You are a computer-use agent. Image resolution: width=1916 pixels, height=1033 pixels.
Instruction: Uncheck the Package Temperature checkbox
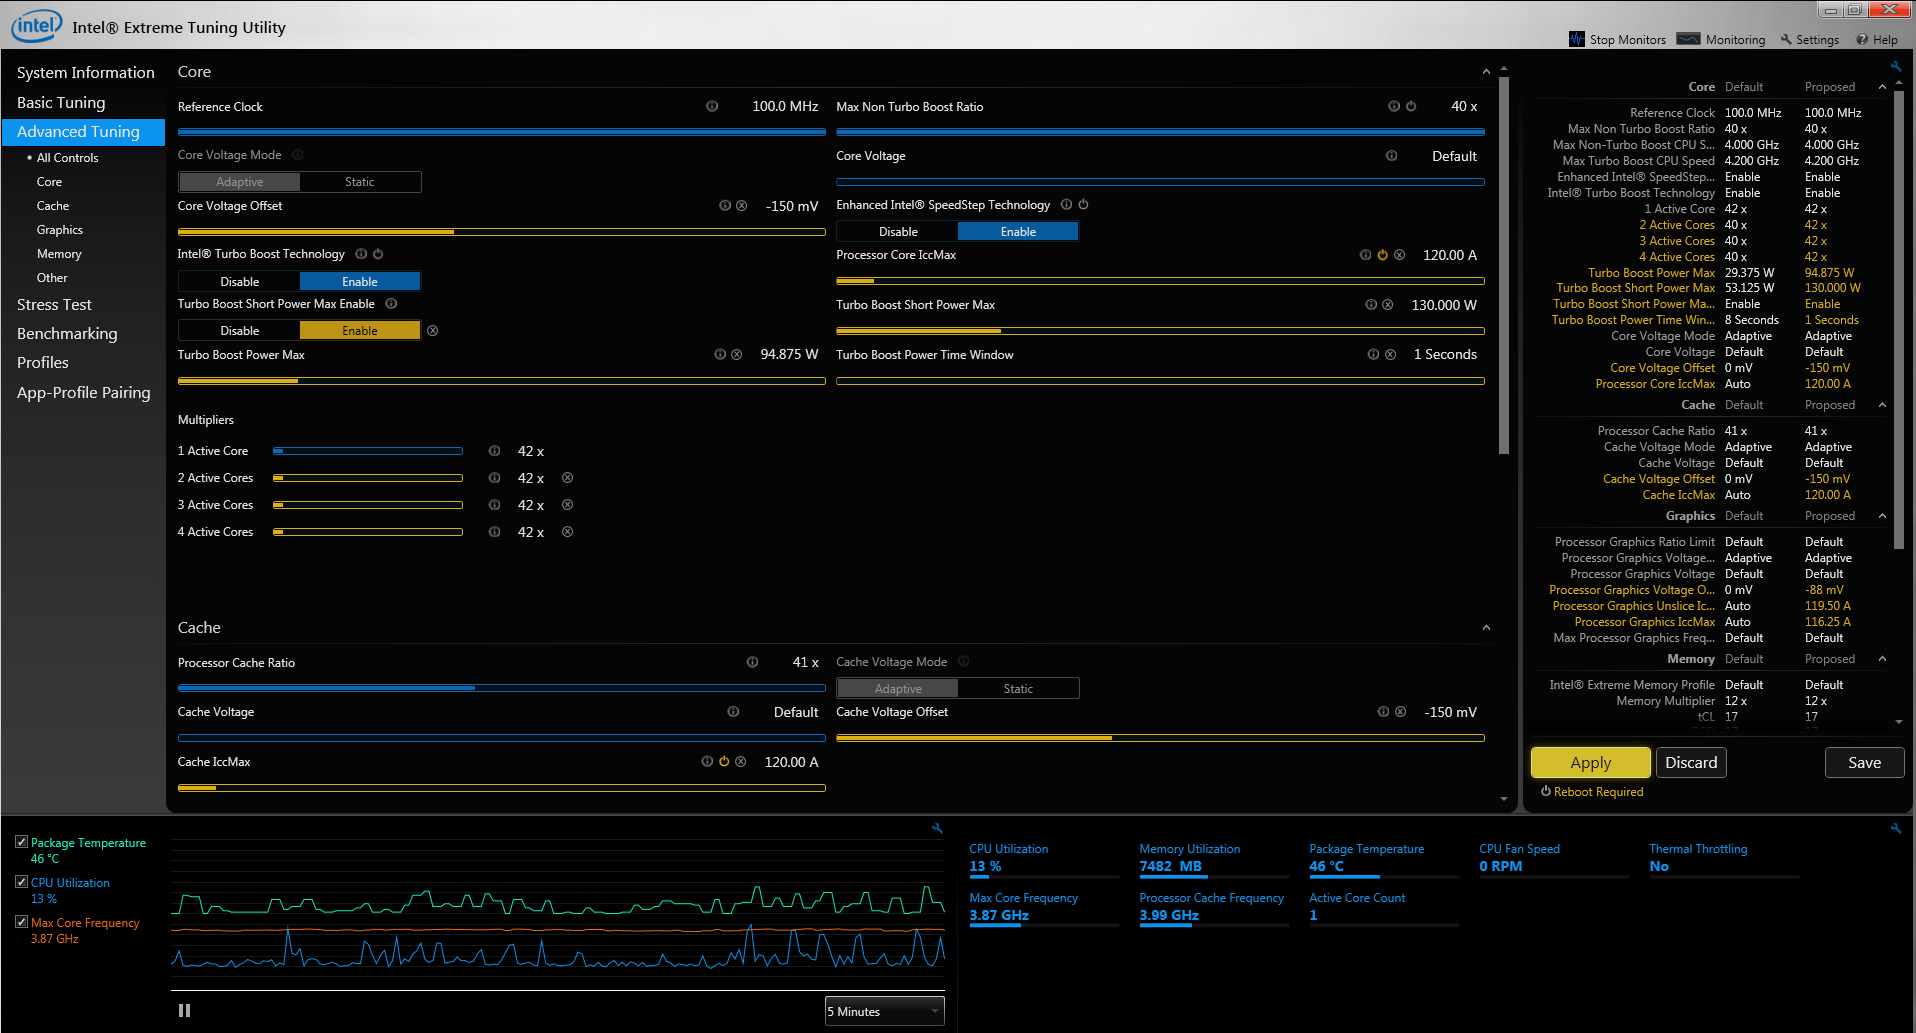(x=21, y=842)
